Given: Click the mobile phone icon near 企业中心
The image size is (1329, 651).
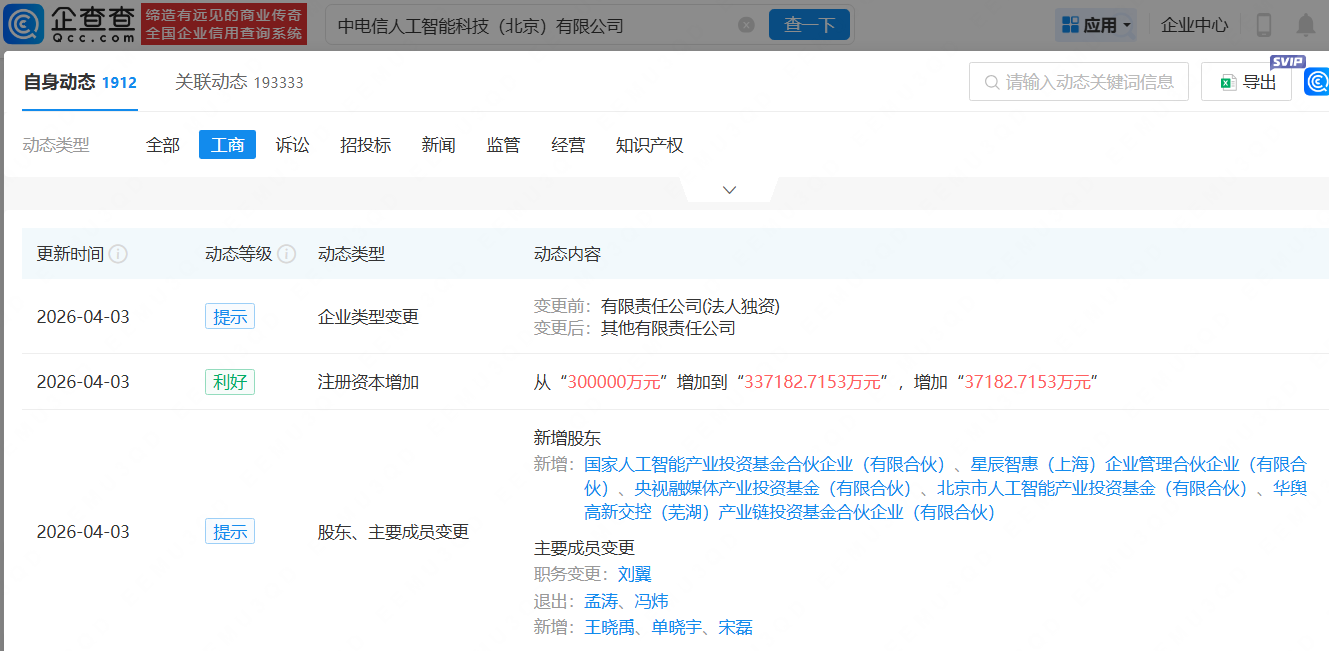Looking at the screenshot, I should pyautogui.click(x=1262, y=24).
